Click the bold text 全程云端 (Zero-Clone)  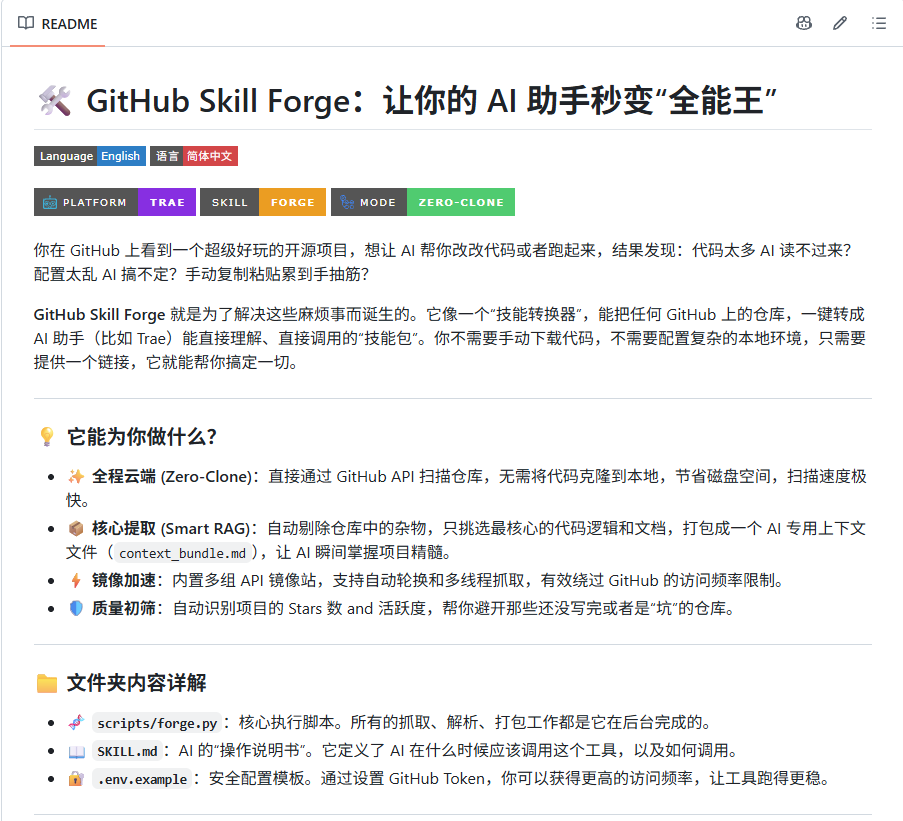172,477
